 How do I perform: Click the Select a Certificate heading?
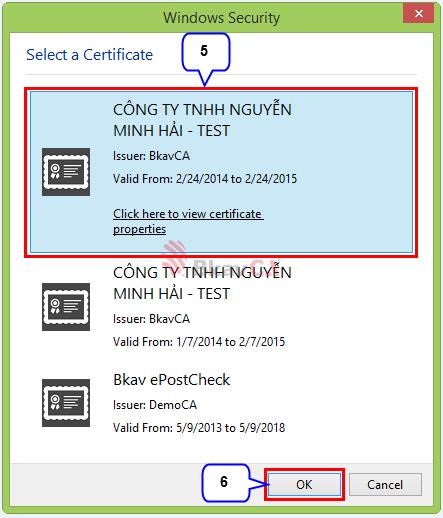pyautogui.click(x=89, y=55)
